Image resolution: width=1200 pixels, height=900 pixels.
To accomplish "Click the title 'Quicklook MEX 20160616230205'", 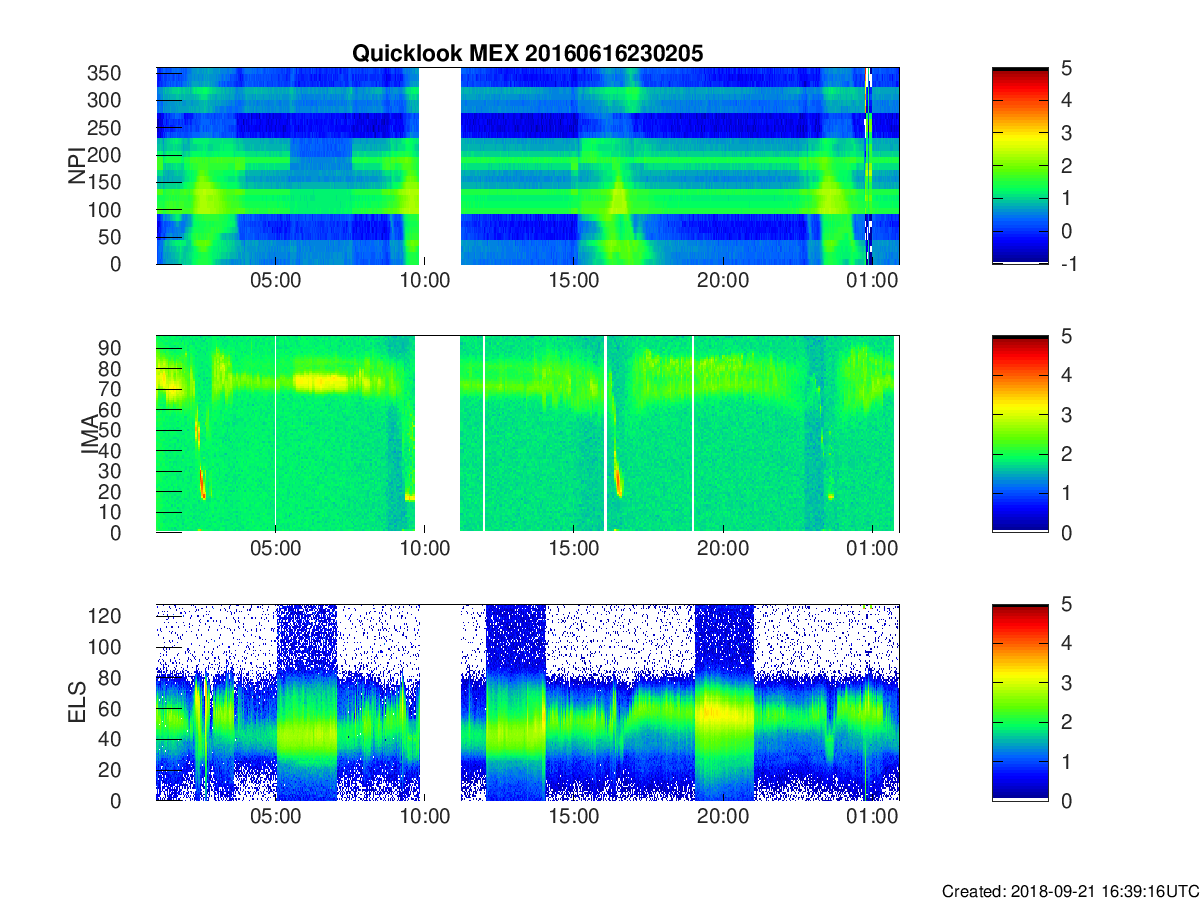I will point(527,54).
